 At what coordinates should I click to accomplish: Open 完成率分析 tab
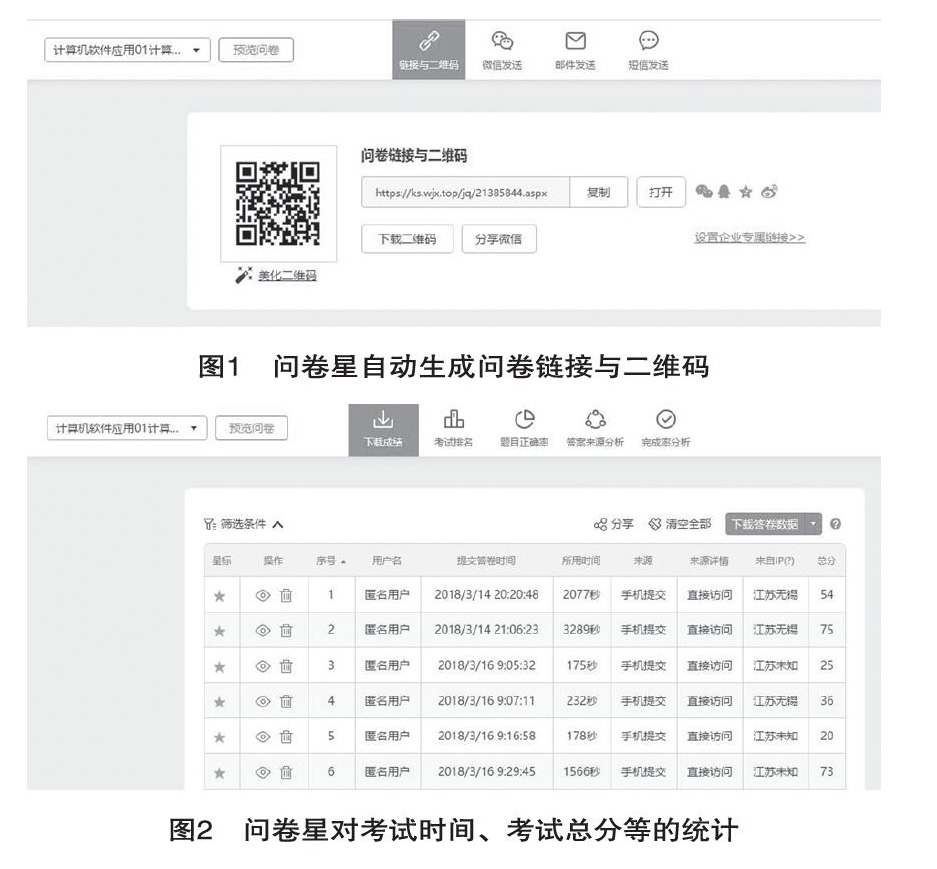666,430
